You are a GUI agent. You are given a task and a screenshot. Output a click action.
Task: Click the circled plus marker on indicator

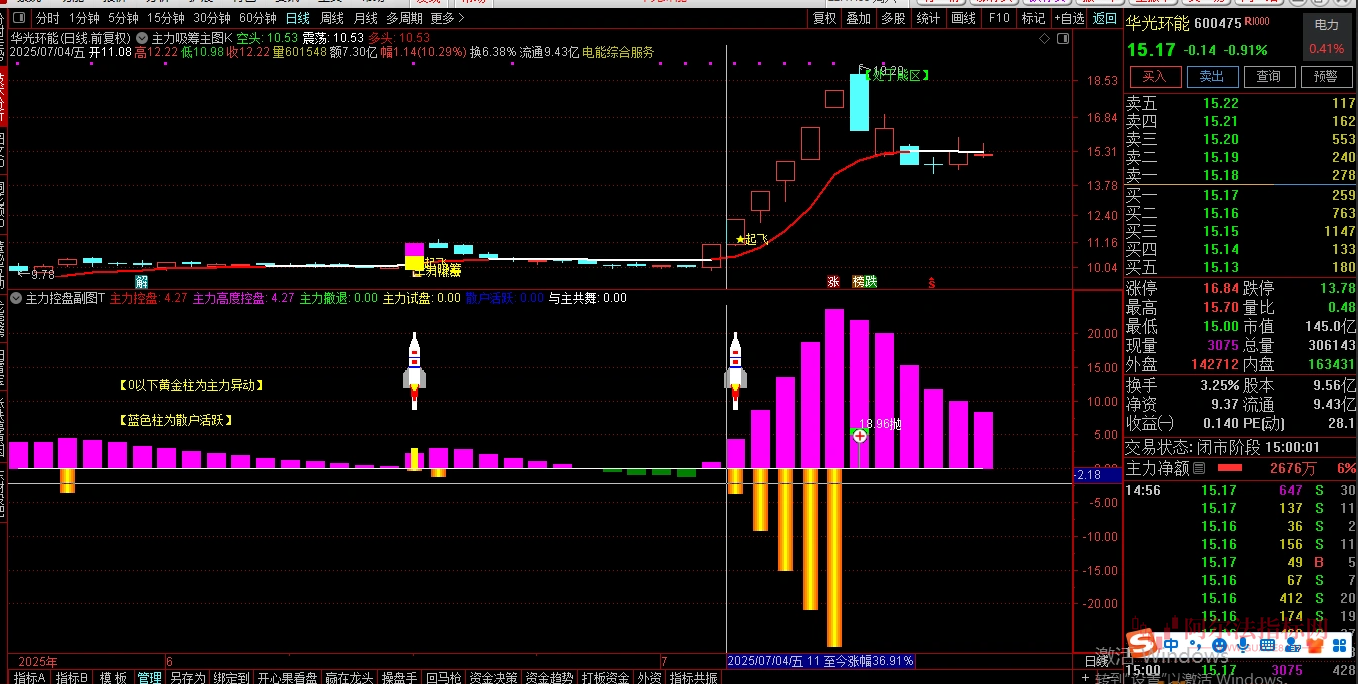859,436
